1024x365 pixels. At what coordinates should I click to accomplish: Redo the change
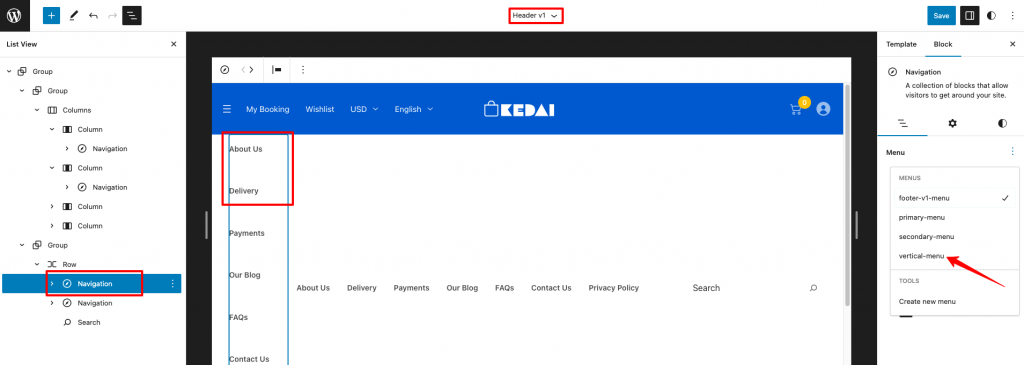(x=112, y=15)
